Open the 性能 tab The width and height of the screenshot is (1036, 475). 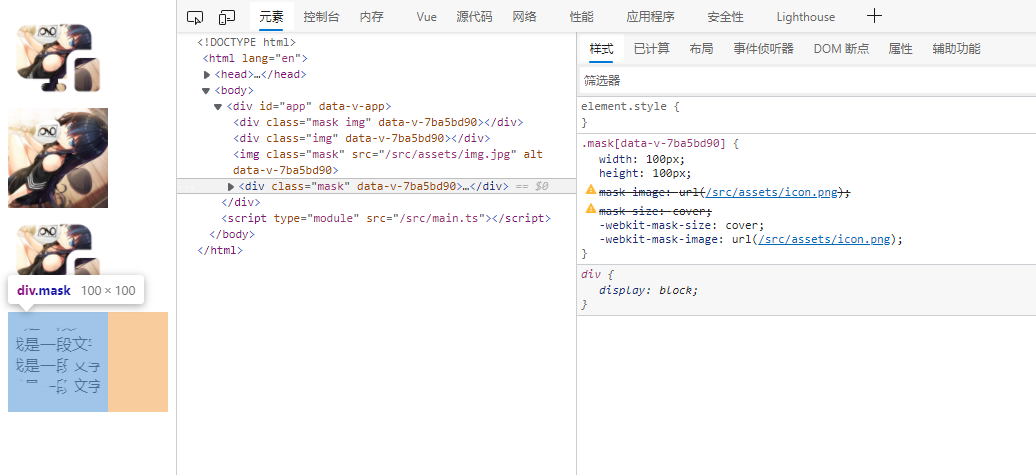click(x=581, y=17)
